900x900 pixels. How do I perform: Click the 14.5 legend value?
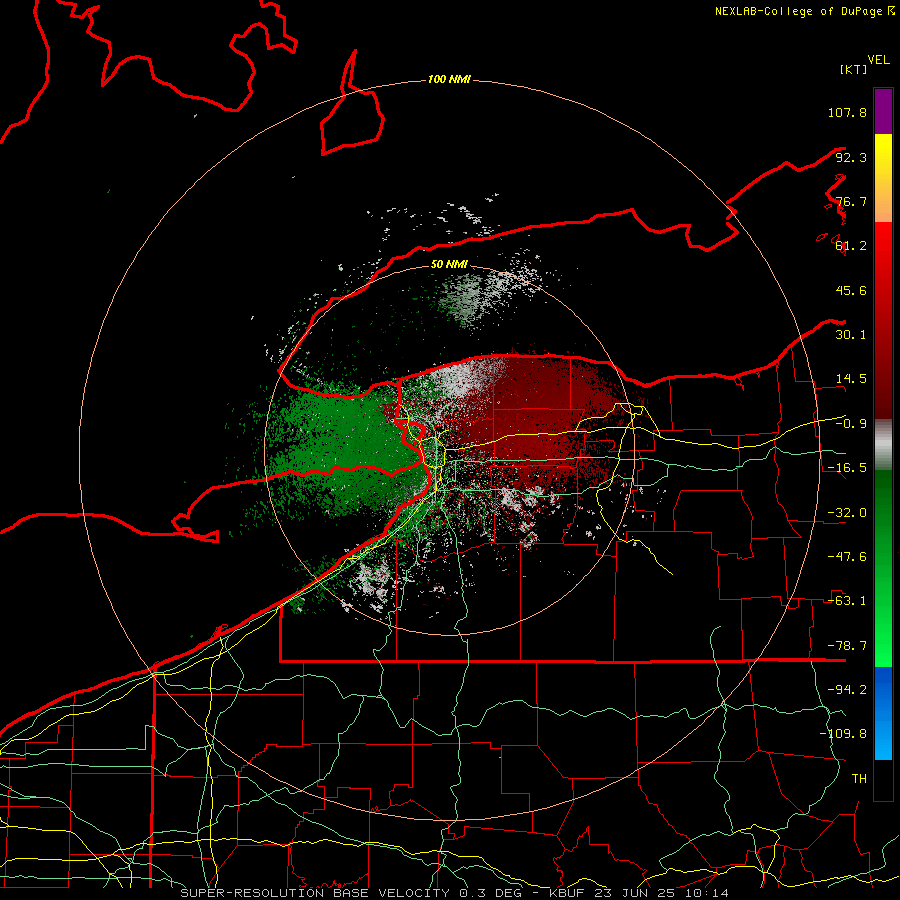tap(851, 379)
